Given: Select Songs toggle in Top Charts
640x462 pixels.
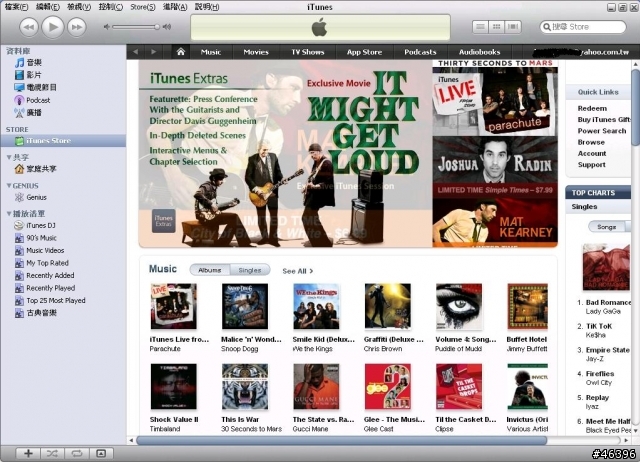Looking at the screenshot, I should tap(607, 227).
